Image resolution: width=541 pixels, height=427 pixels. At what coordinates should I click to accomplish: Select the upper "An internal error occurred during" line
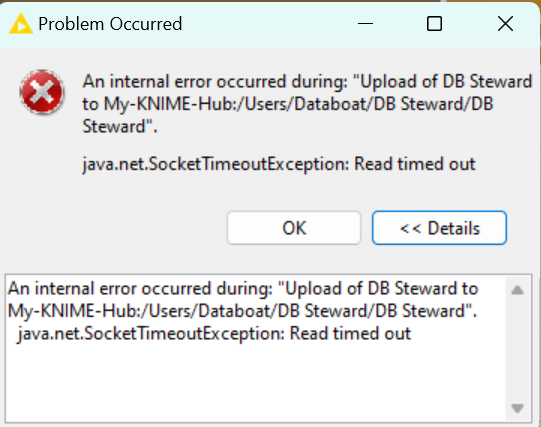[x=307, y=82]
